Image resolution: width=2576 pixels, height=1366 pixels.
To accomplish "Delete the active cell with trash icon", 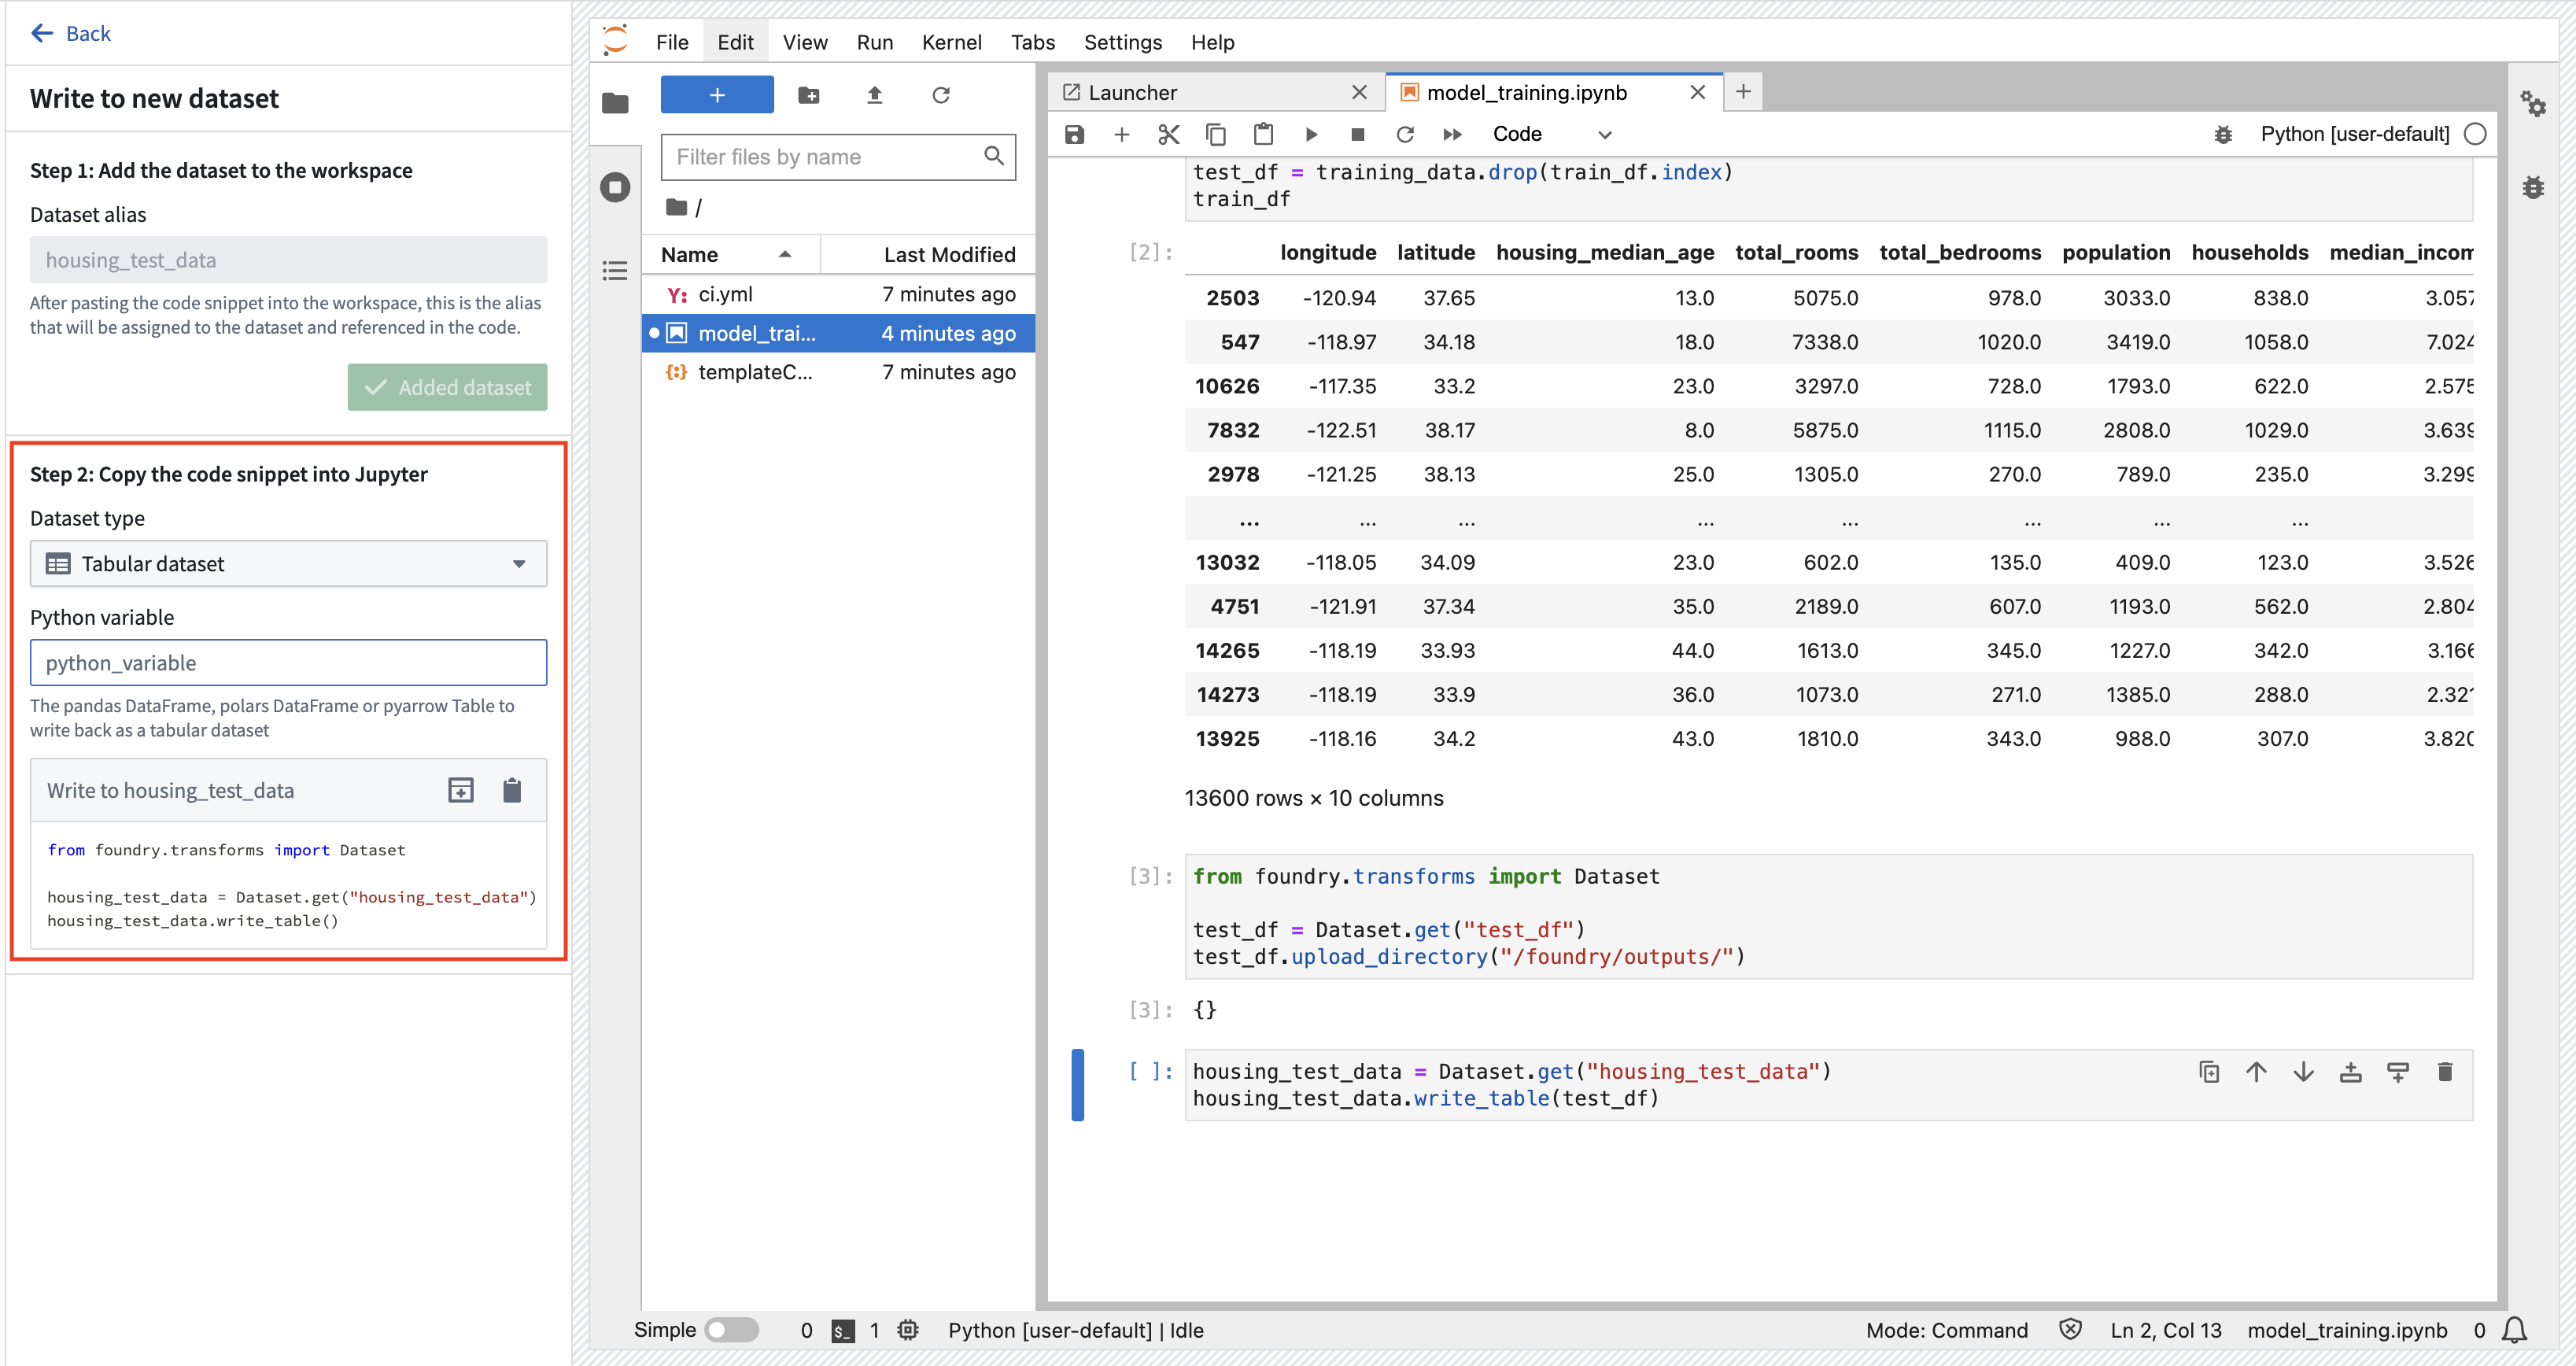I will [x=2445, y=1072].
